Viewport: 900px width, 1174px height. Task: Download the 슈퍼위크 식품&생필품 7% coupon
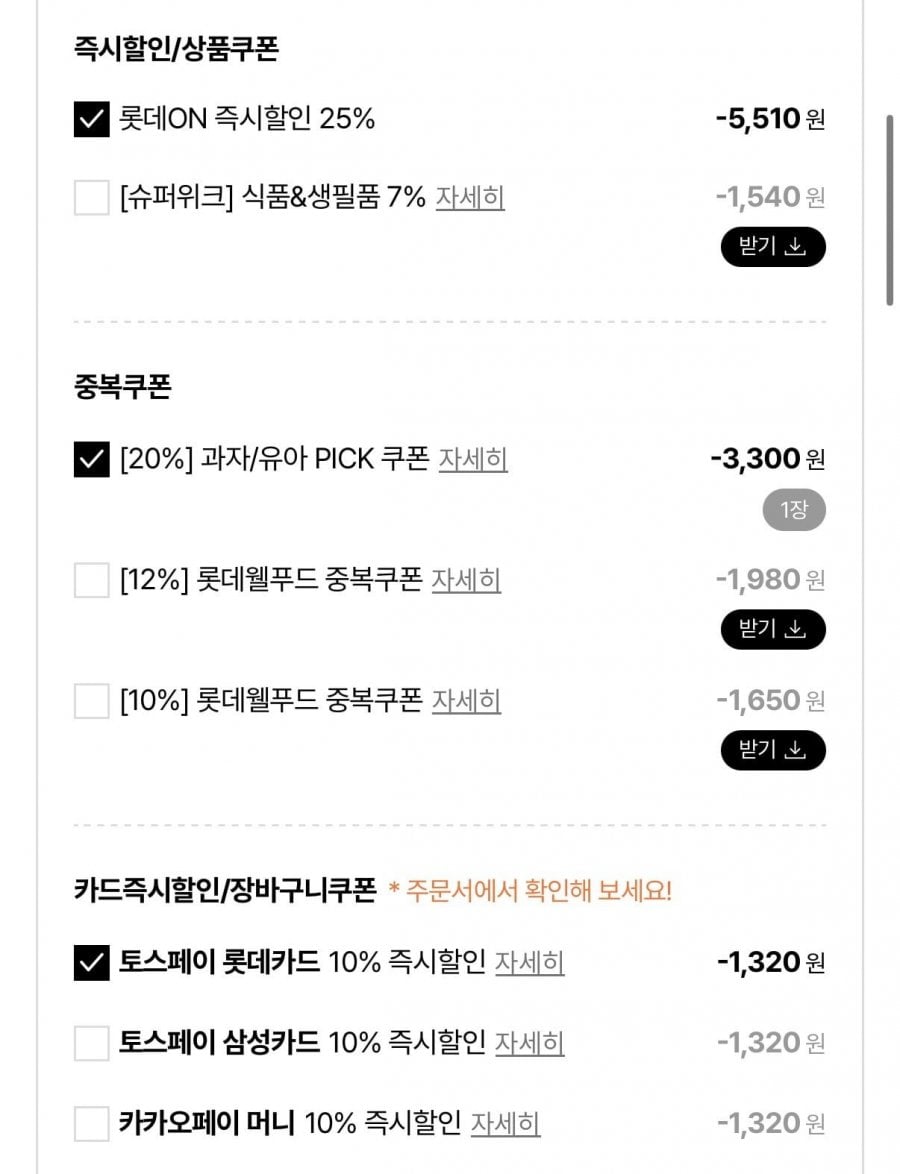point(772,247)
